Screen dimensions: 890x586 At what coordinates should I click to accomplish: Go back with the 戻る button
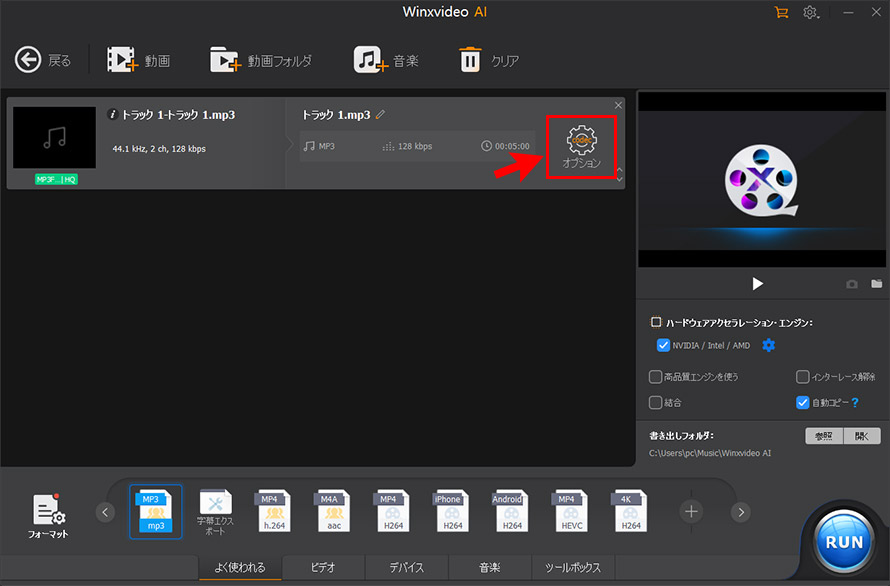[43, 60]
